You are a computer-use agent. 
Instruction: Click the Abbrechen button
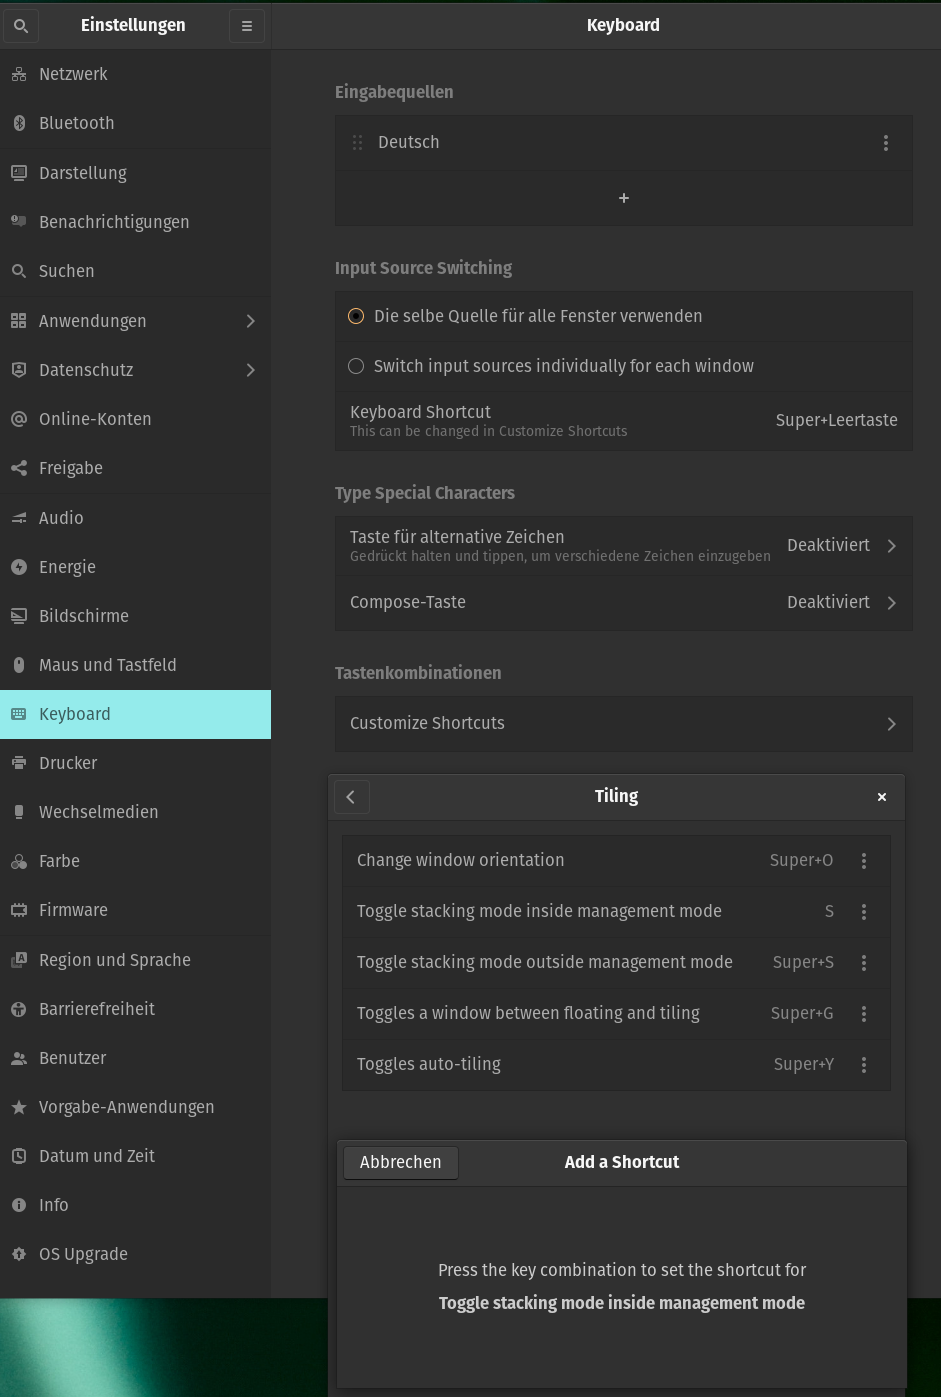(401, 1162)
